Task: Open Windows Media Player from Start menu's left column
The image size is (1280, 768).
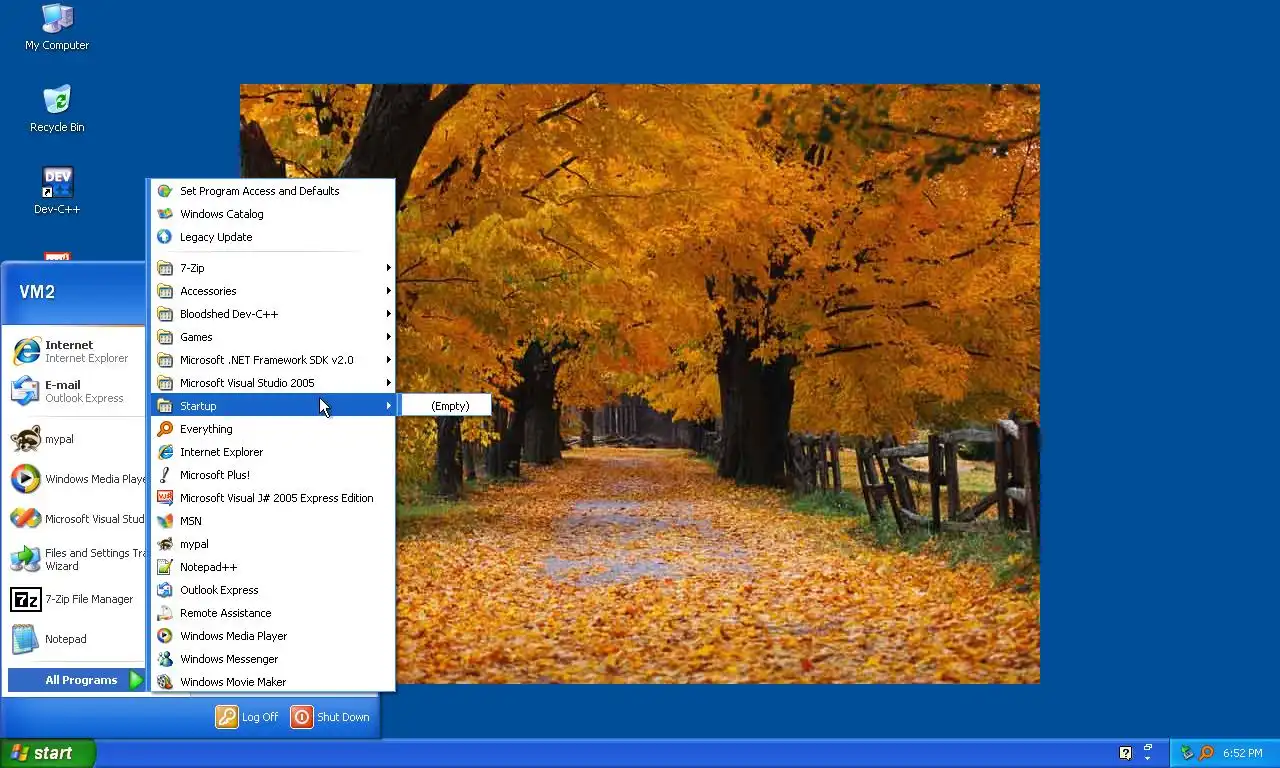Action: [76, 479]
